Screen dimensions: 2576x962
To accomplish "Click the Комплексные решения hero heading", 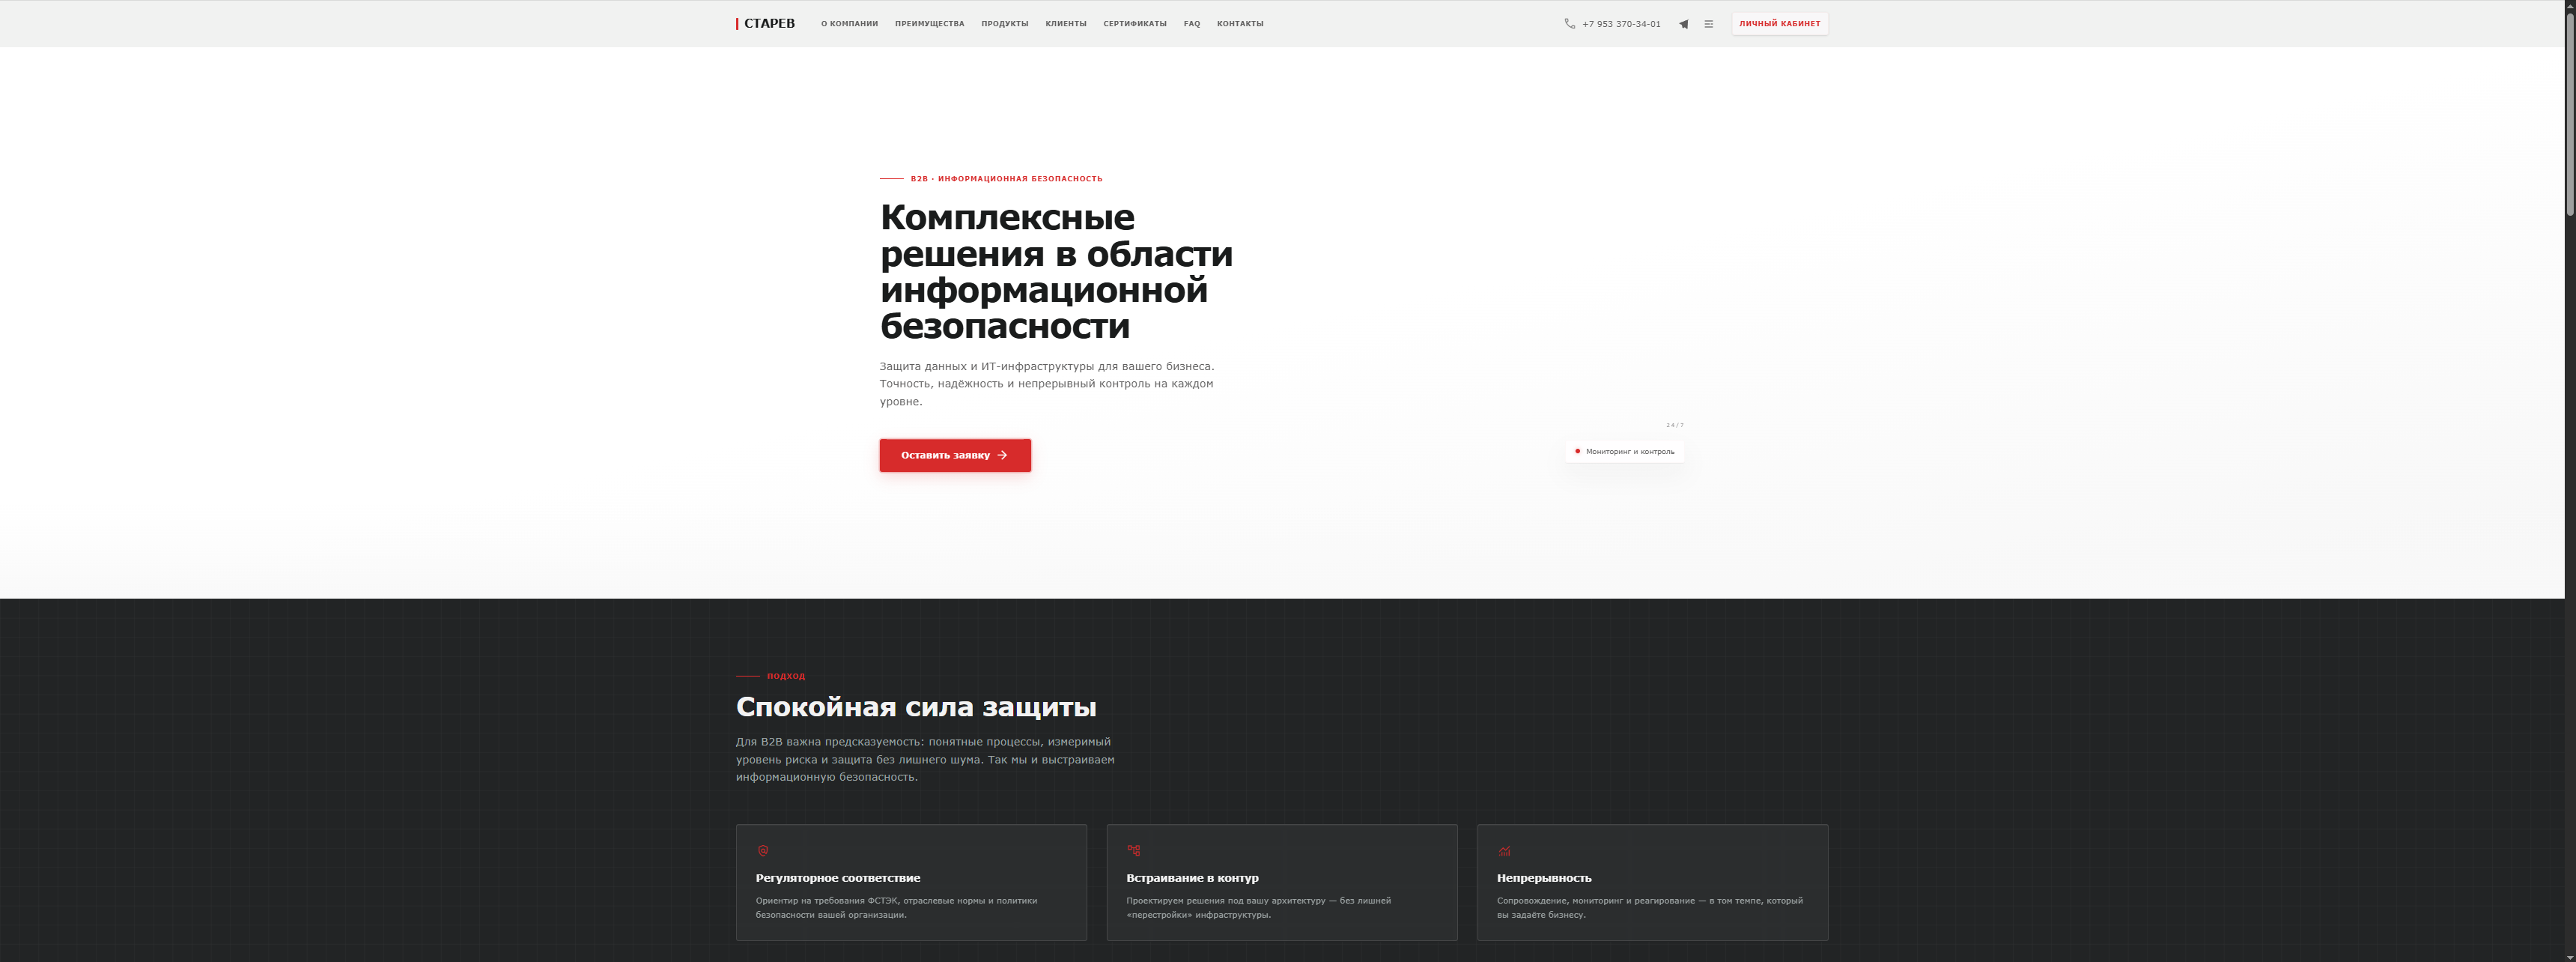I will (1056, 271).
